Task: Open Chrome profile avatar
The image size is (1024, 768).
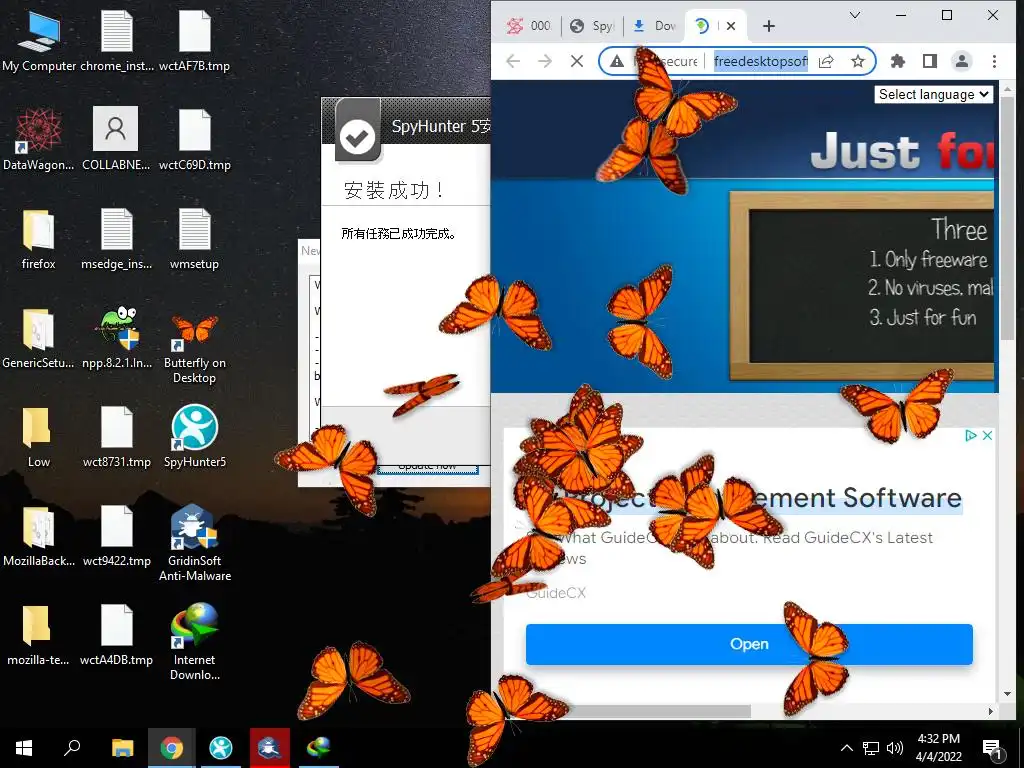Action: pos(962,61)
